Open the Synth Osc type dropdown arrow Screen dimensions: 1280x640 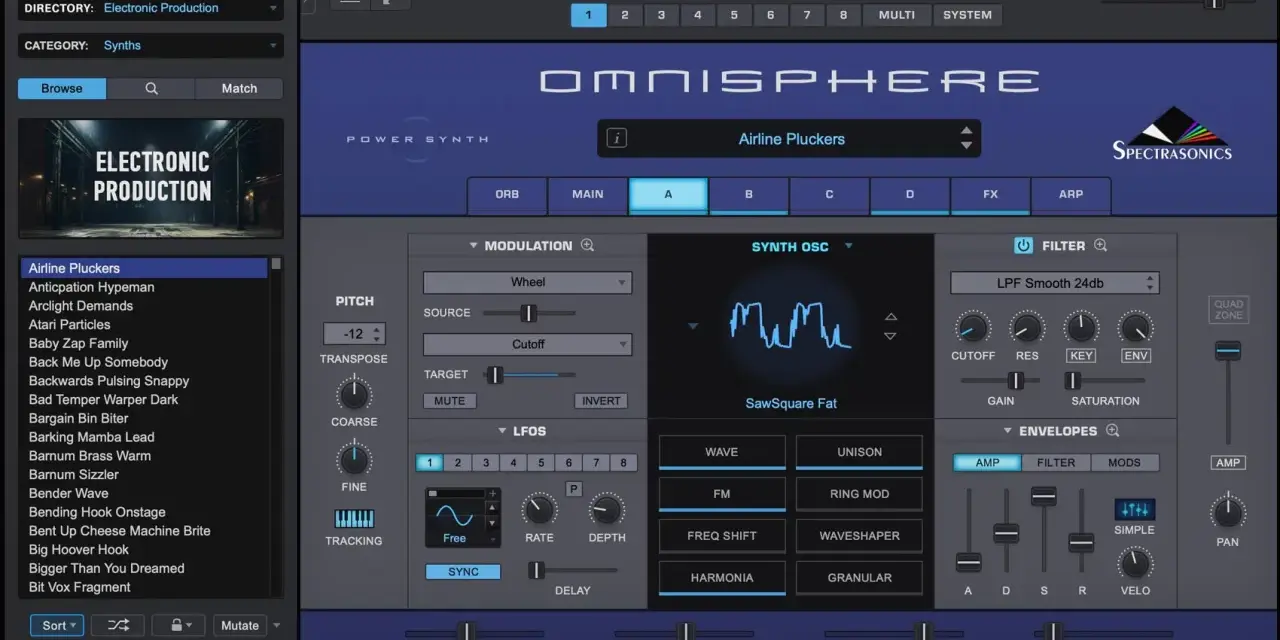point(849,246)
